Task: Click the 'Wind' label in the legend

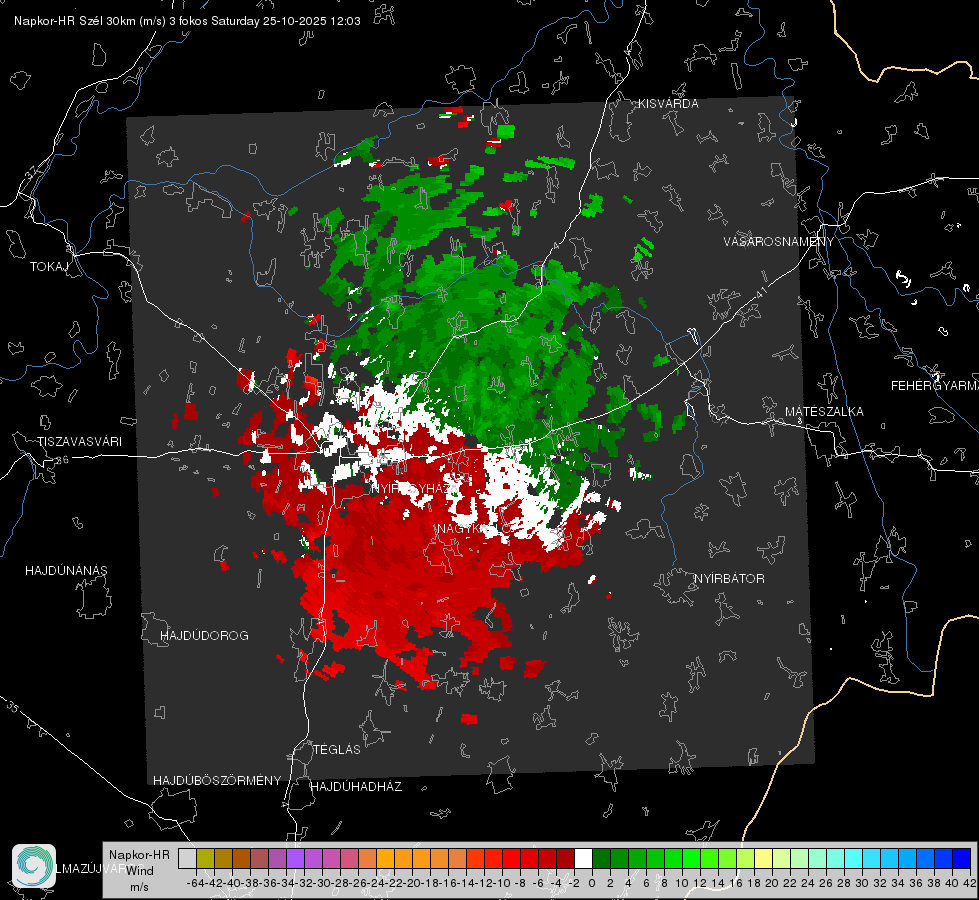Action: [x=140, y=871]
